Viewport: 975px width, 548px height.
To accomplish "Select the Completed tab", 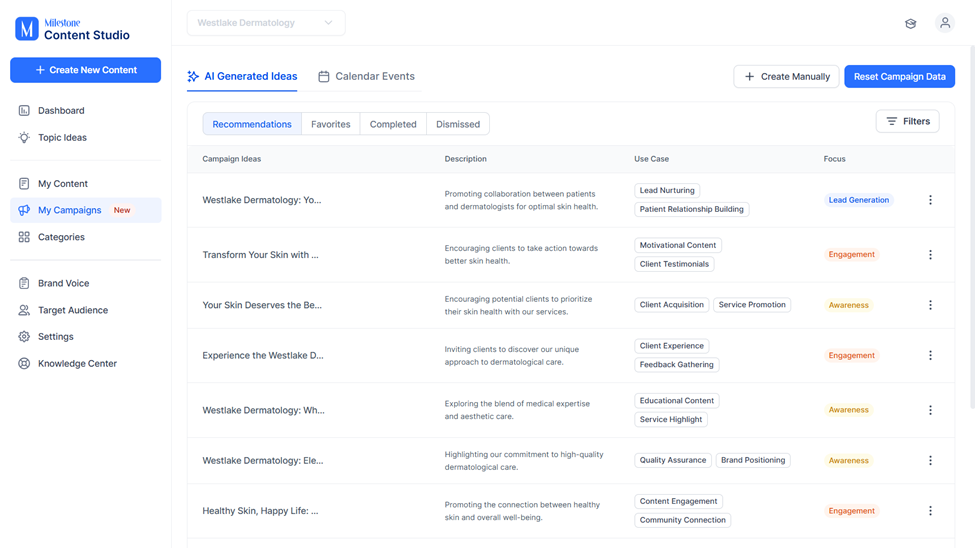I will point(393,124).
